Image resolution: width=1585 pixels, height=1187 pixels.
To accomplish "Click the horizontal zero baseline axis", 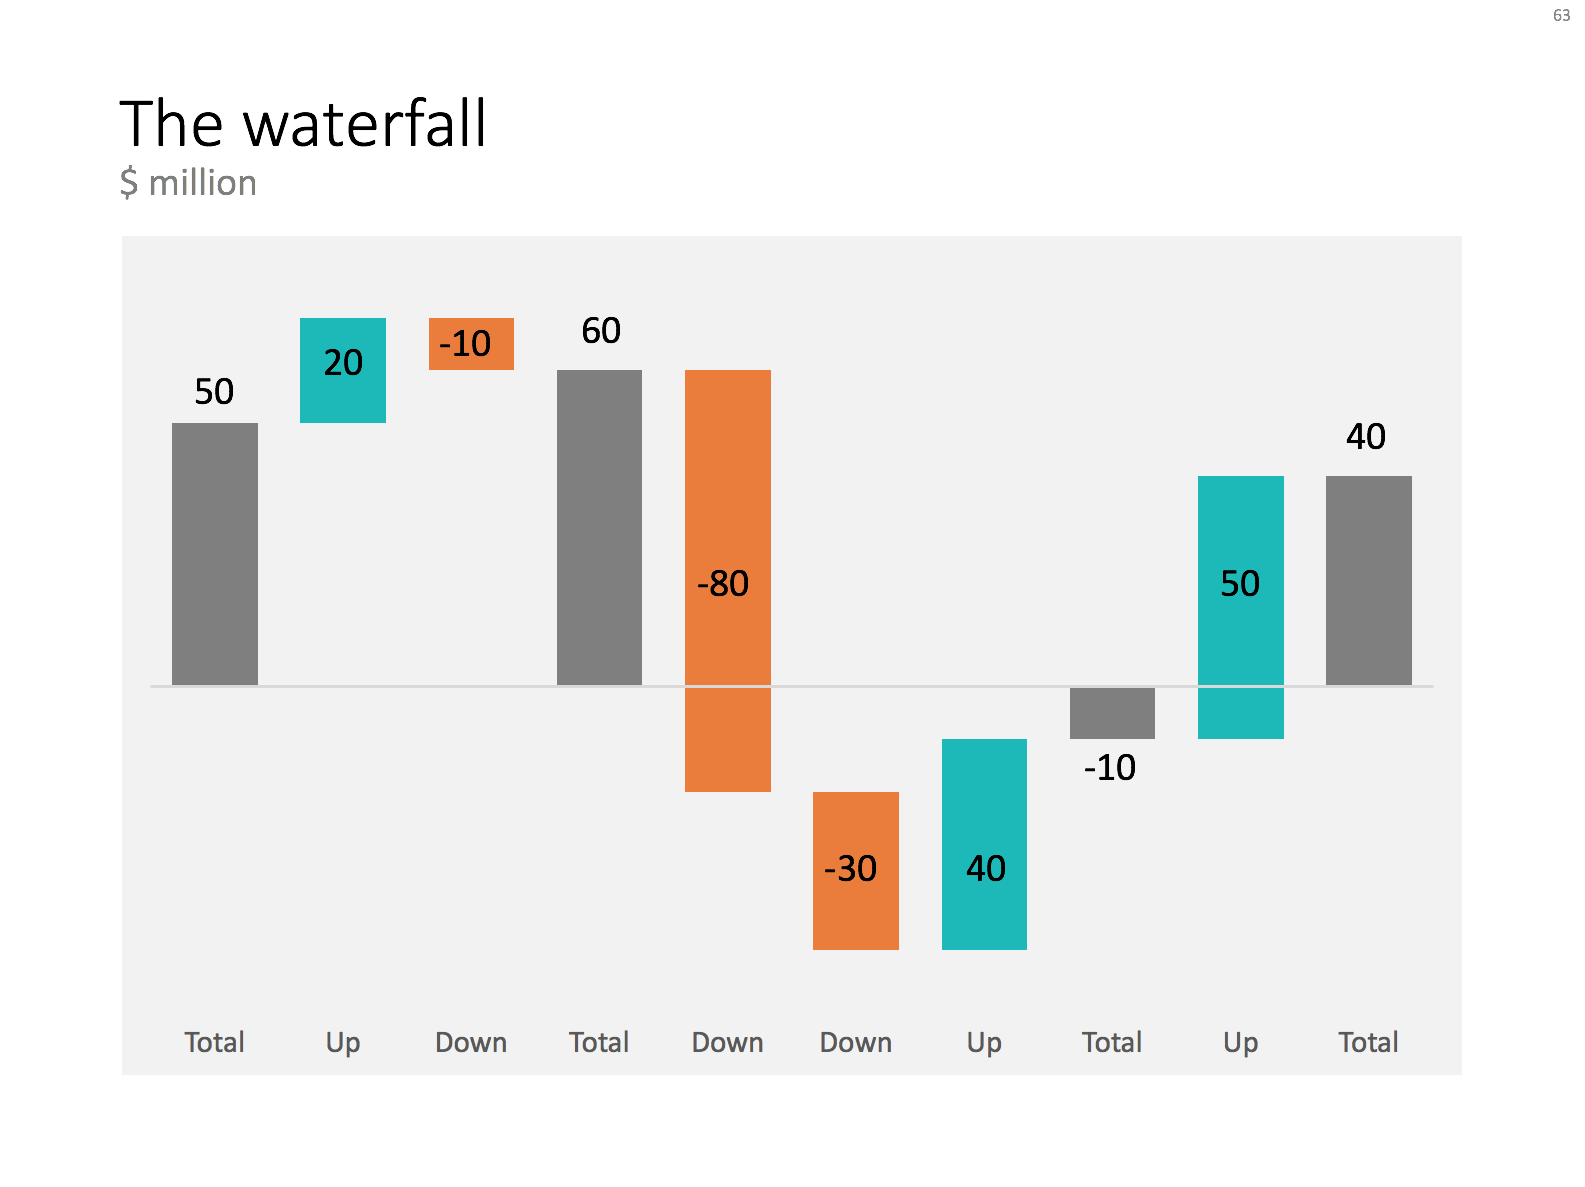I will click(x=792, y=686).
